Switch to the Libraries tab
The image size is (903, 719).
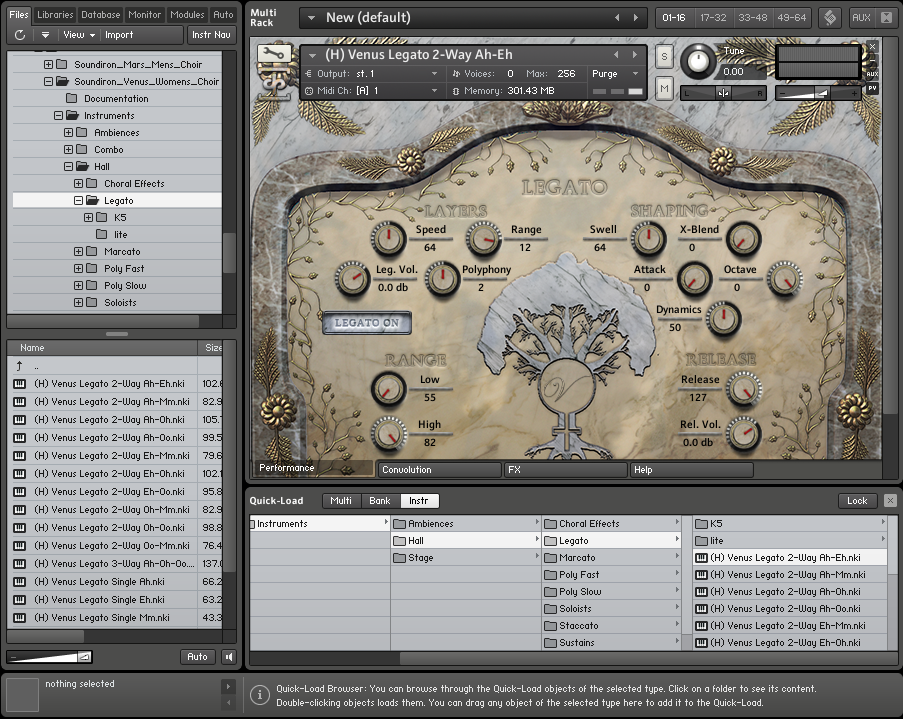55,15
